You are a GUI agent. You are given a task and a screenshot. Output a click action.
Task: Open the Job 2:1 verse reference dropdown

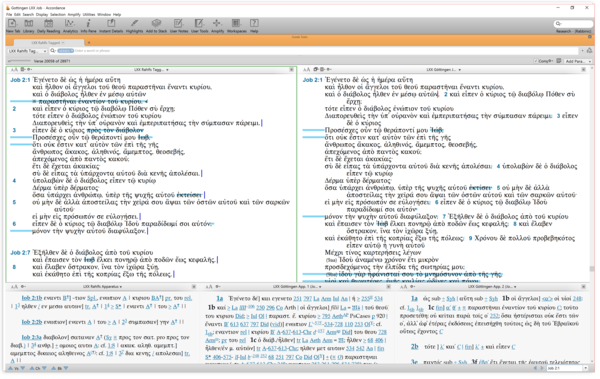(x=585, y=368)
